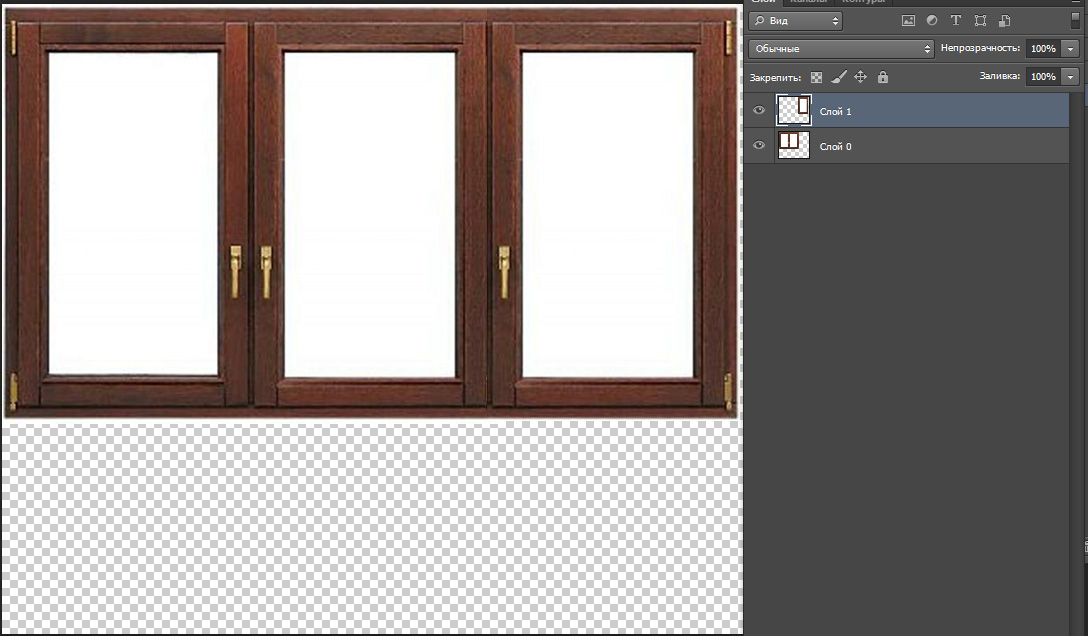1088x636 pixels.
Task: Lock transparent pixels checkerboard icon
Action: coord(816,78)
